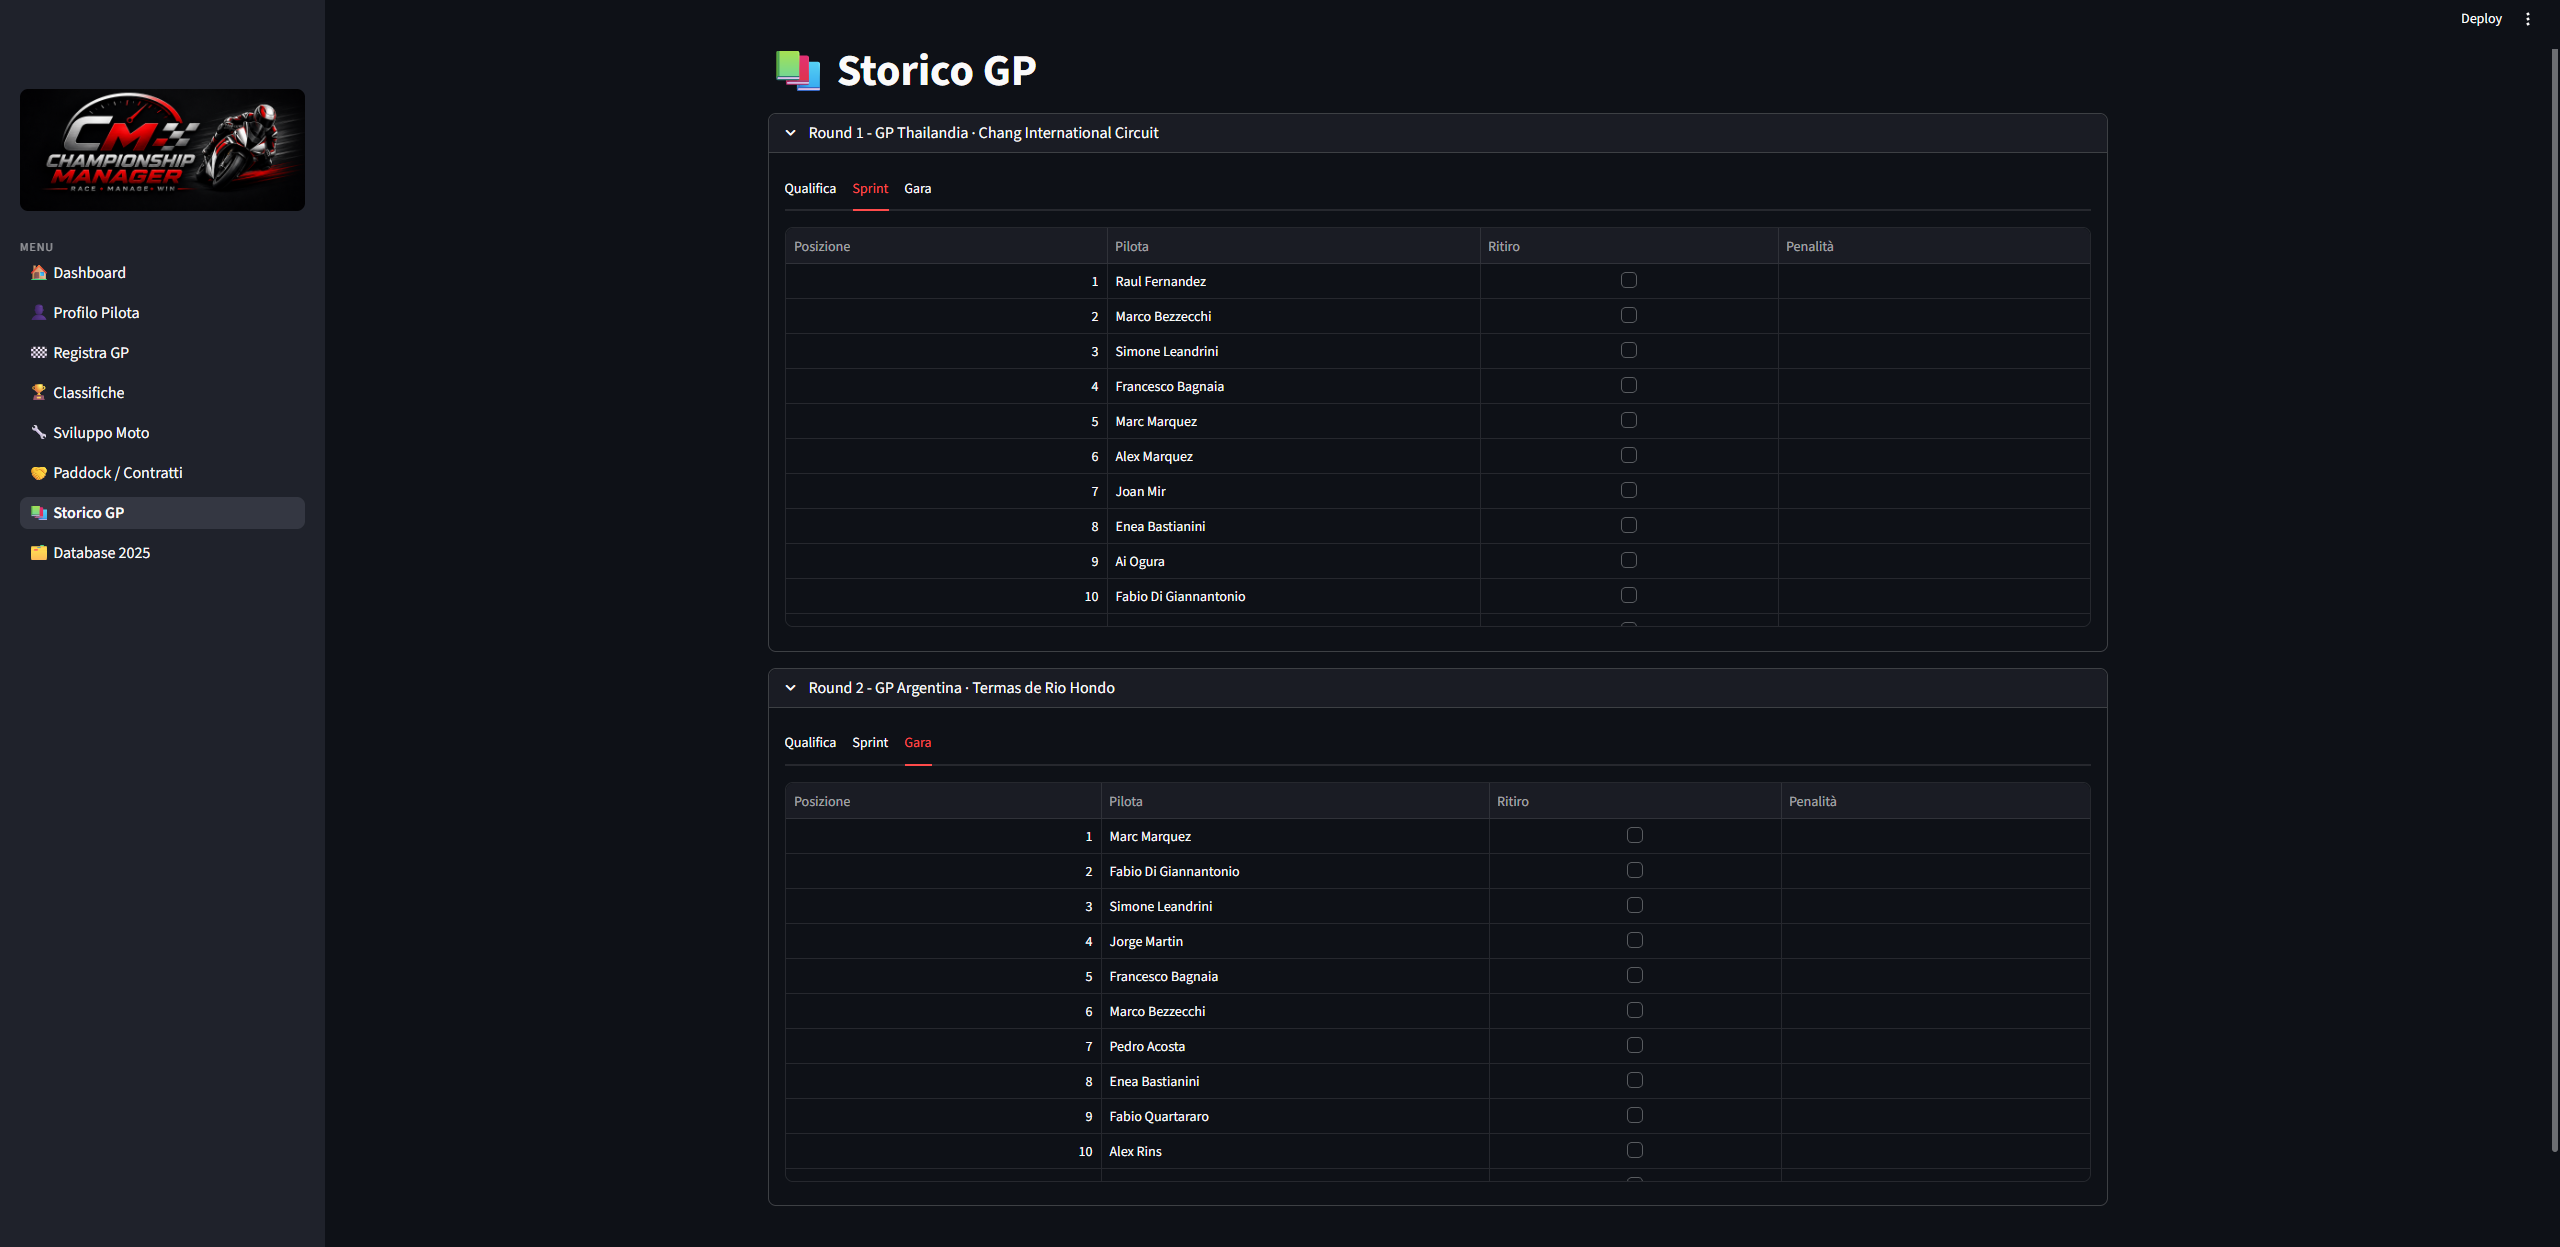Toggle Ritiro checkbox for Jorge Martin
The width and height of the screenshot is (2560, 1247).
pos(1635,940)
